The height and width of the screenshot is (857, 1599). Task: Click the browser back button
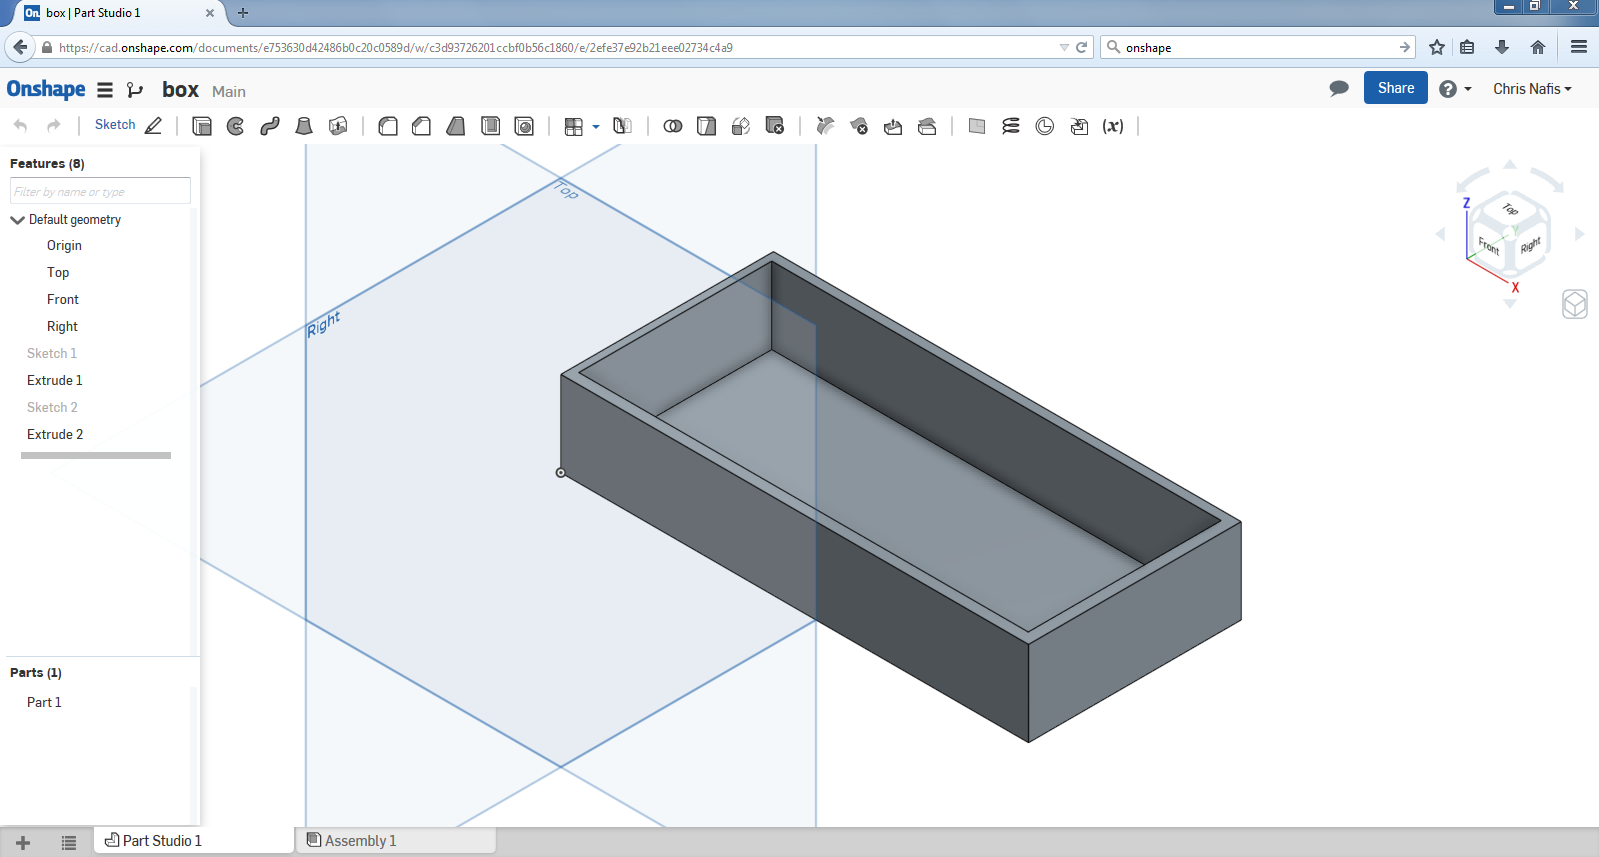20,47
